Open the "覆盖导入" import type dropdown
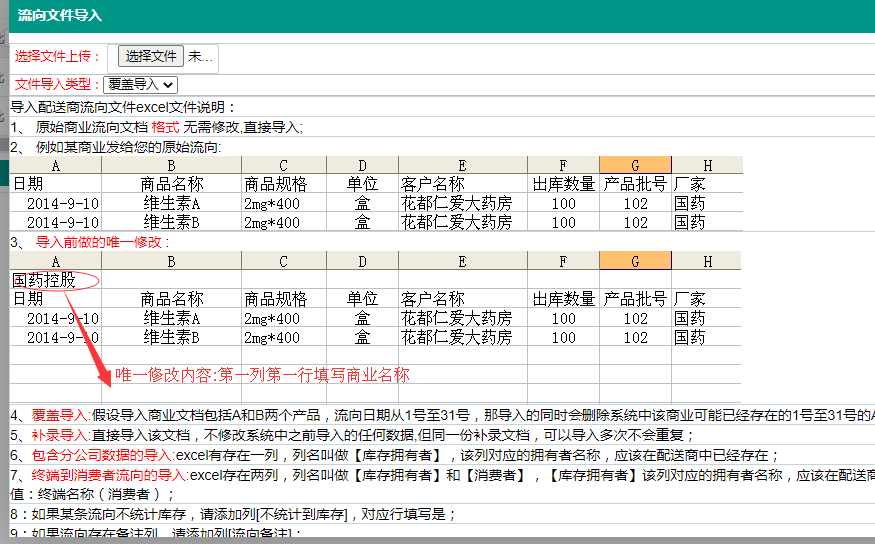Screen dimensions: 875x544 [x=140, y=85]
